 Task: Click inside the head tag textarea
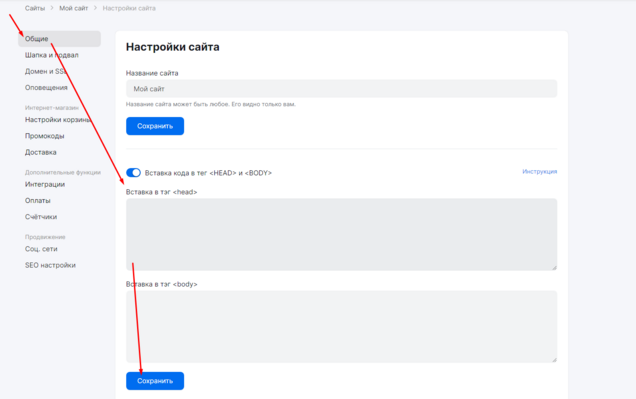[x=342, y=234]
